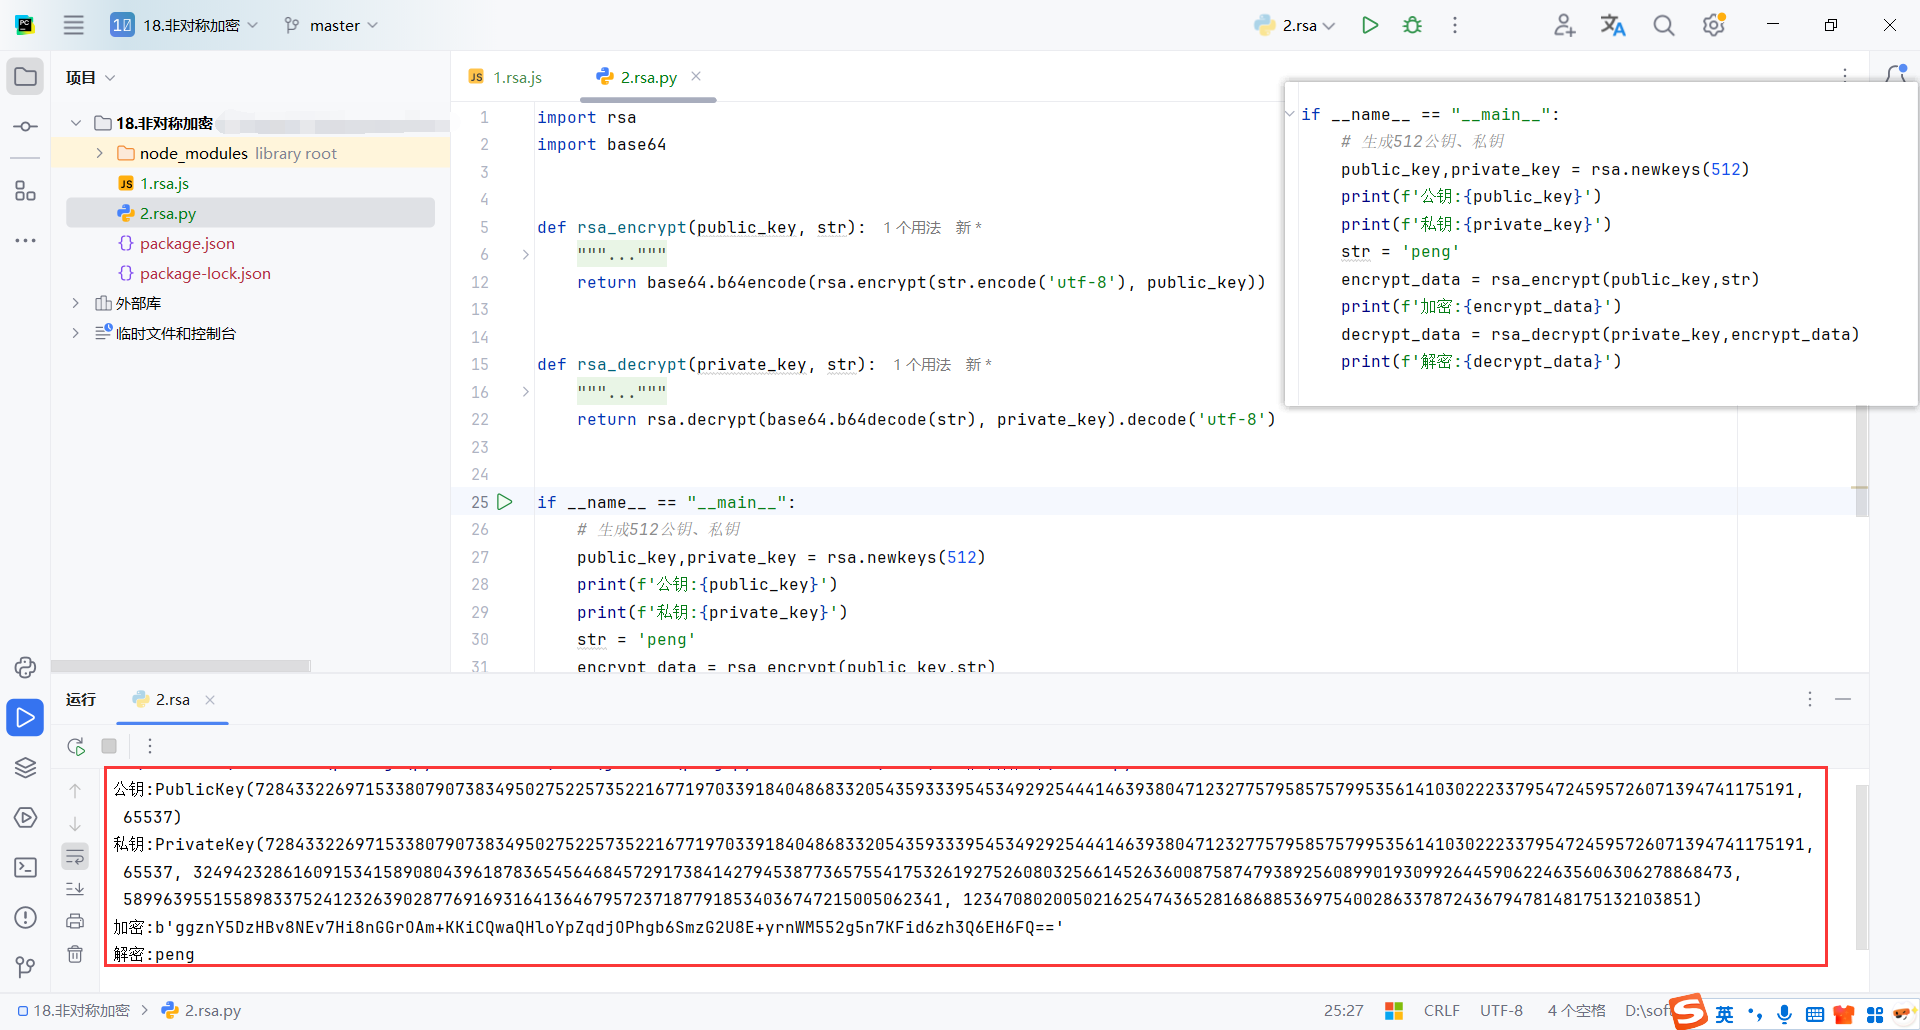Change line separator via CRLF

pyautogui.click(x=1442, y=1011)
